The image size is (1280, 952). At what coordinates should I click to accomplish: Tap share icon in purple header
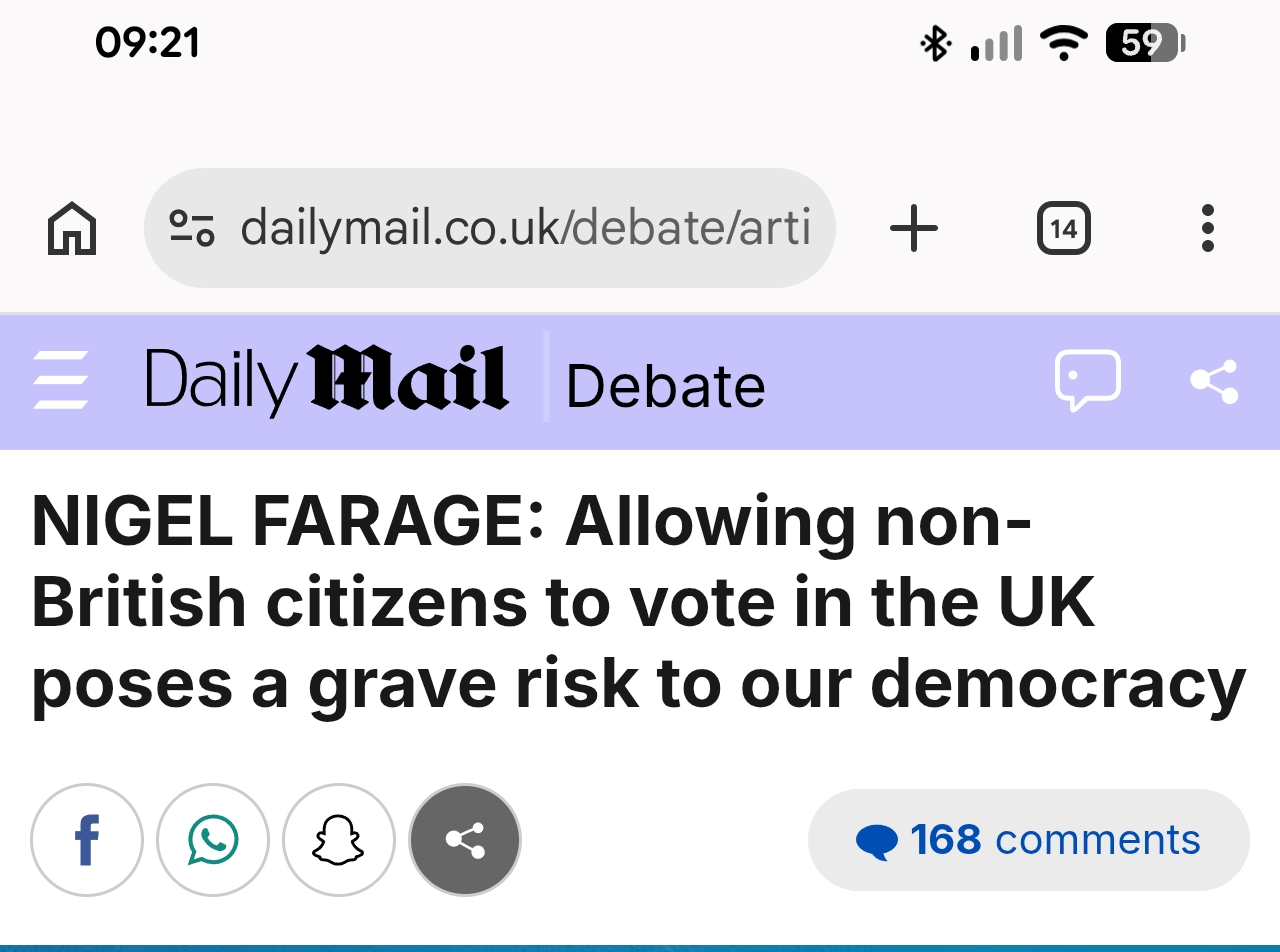click(x=1214, y=381)
